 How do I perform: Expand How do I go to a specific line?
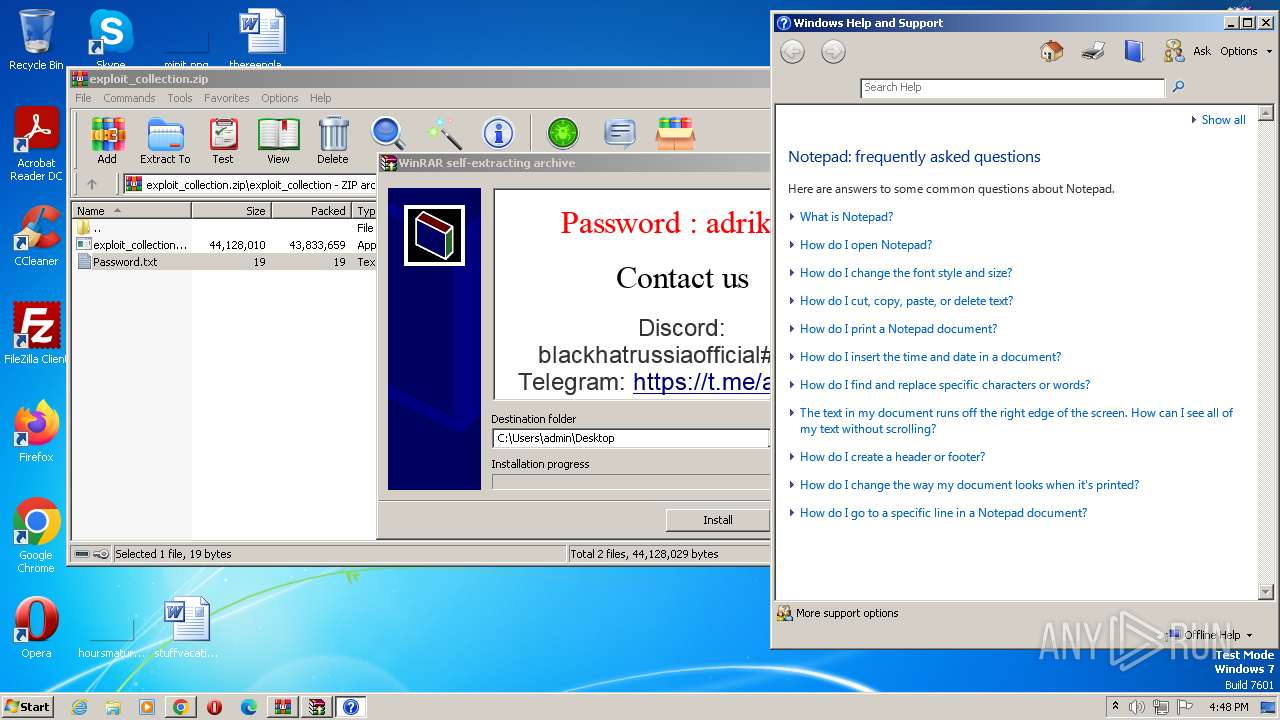943,513
